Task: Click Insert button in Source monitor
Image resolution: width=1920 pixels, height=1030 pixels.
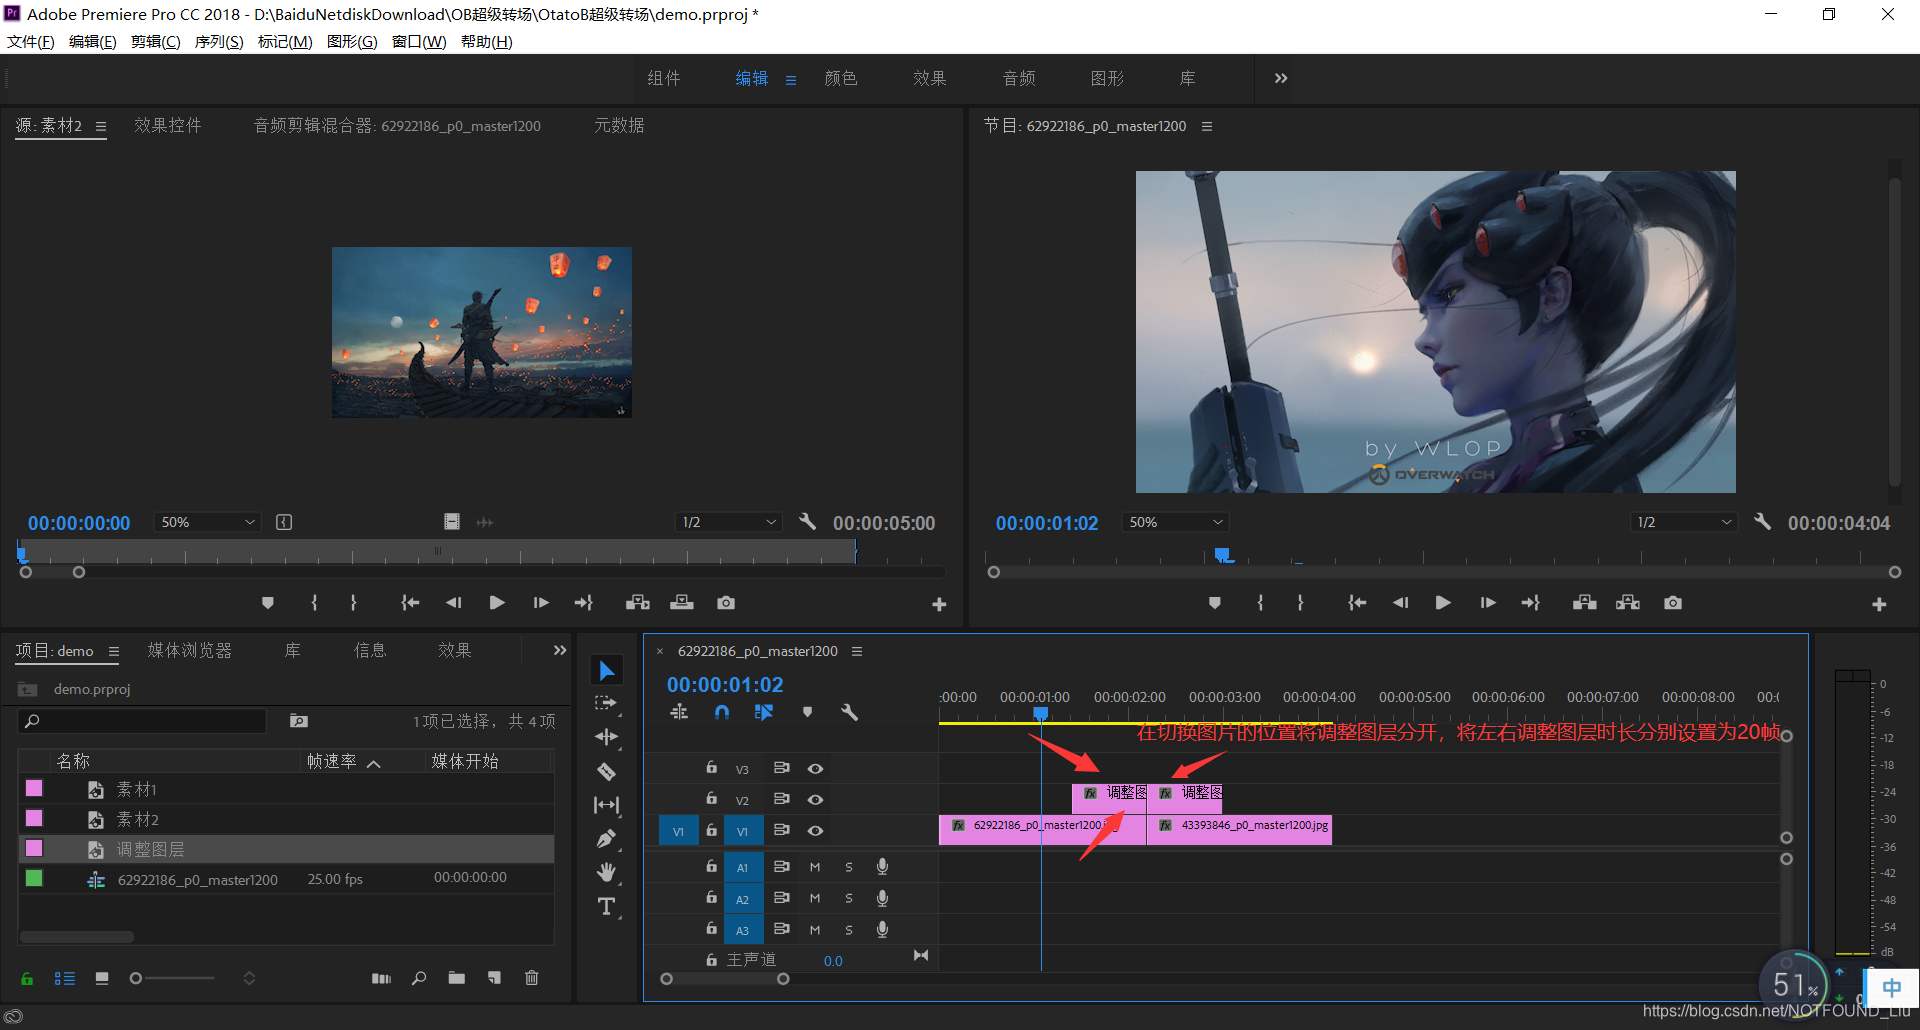Action: [638, 603]
